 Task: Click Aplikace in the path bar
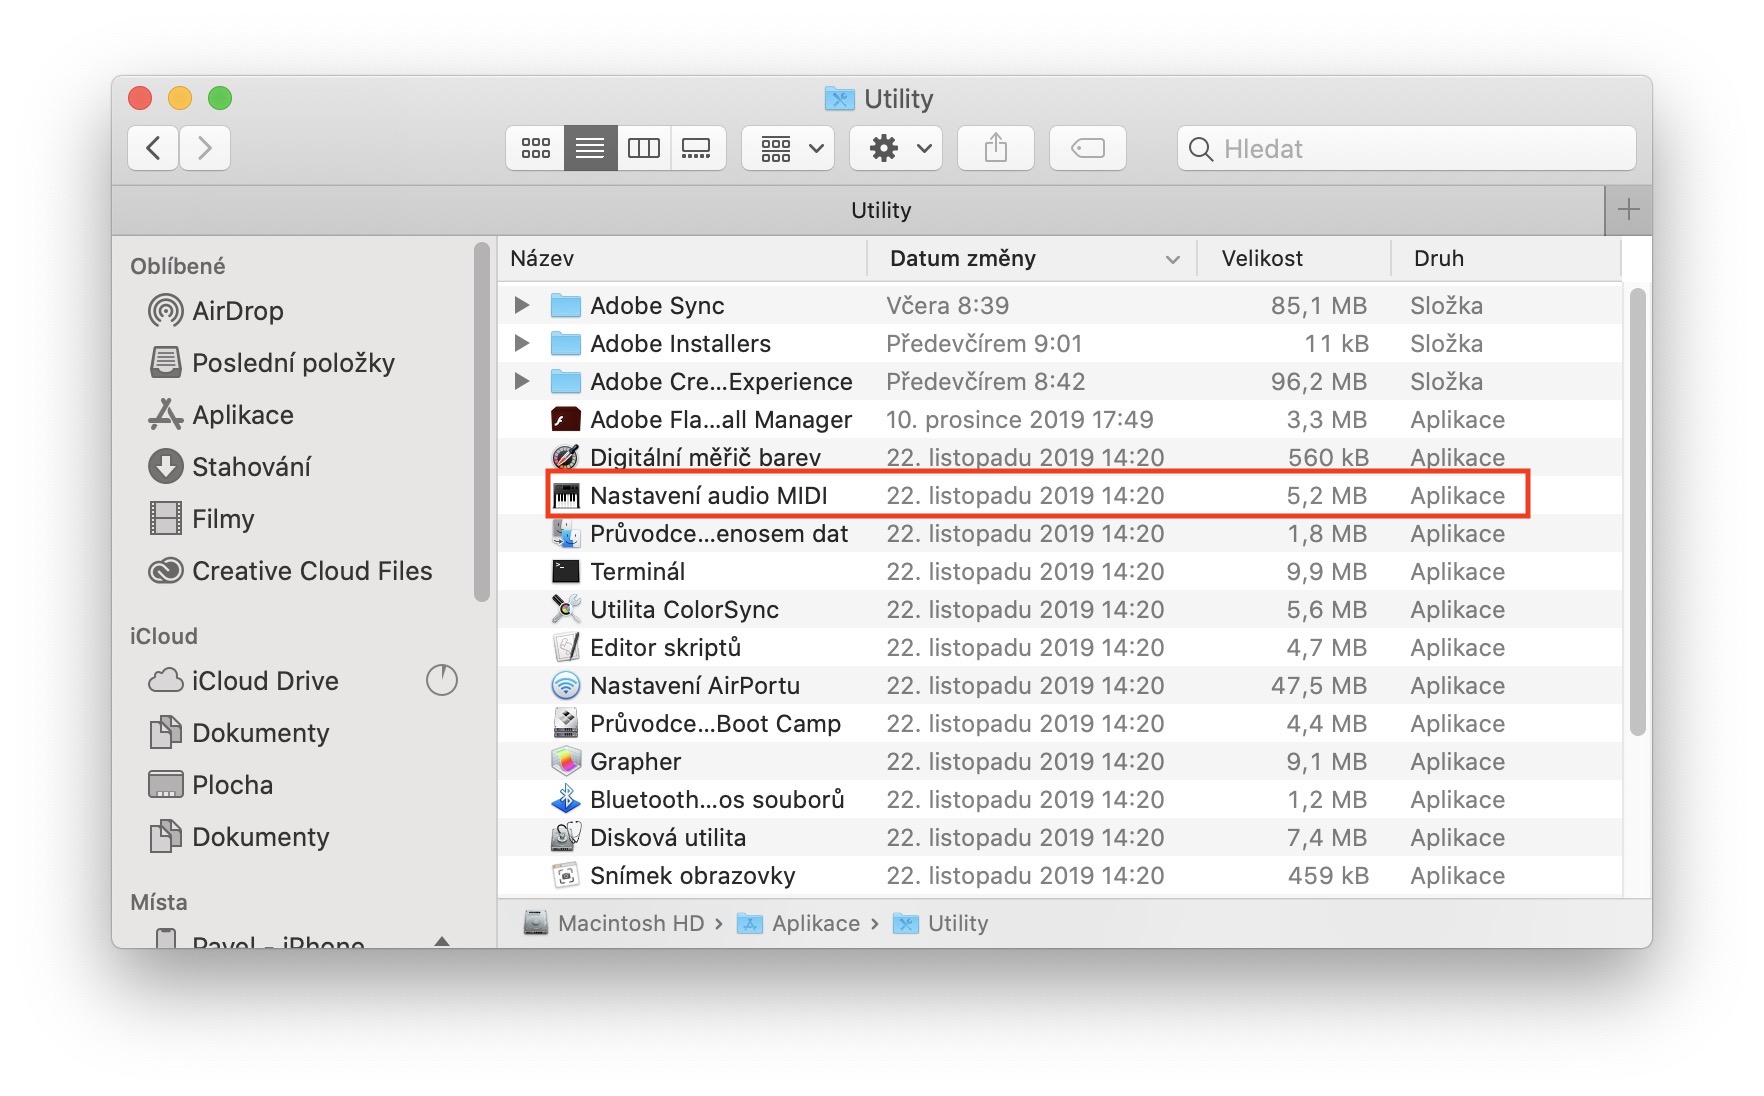[x=798, y=923]
